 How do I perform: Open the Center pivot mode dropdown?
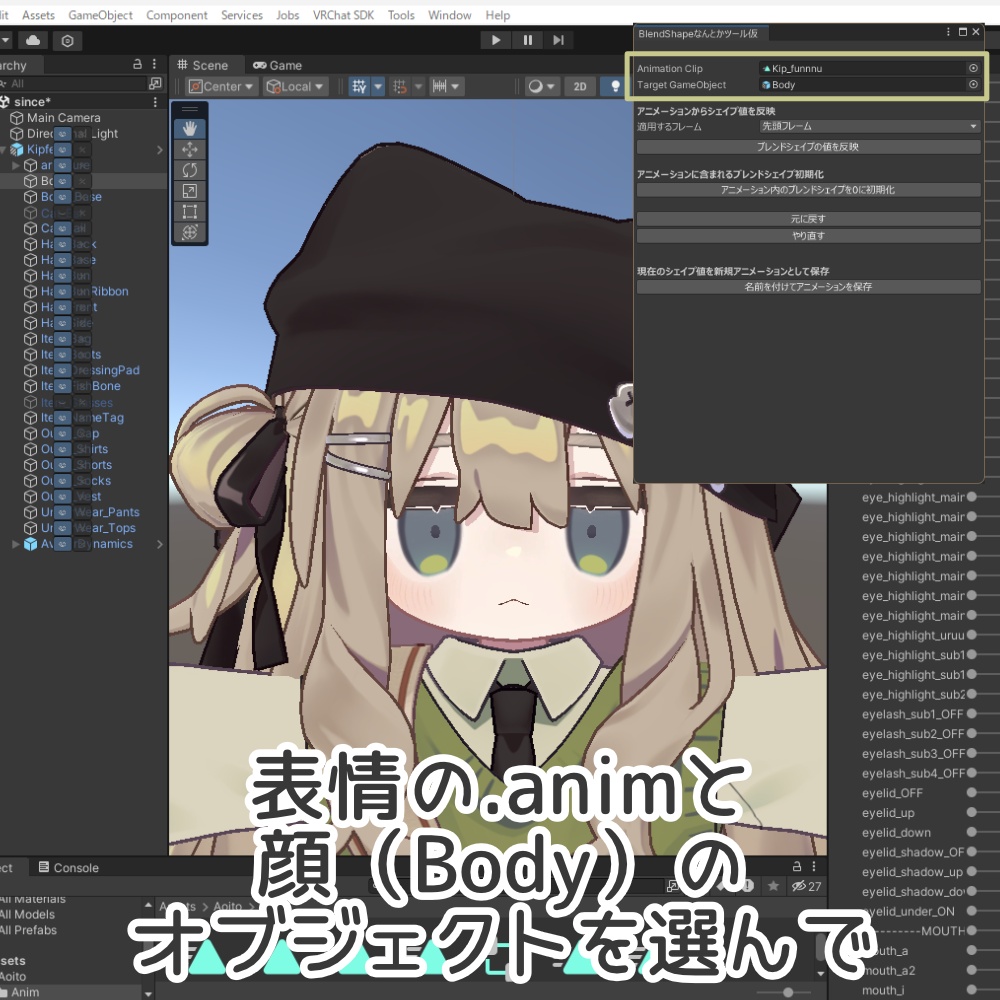[x=221, y=86]
